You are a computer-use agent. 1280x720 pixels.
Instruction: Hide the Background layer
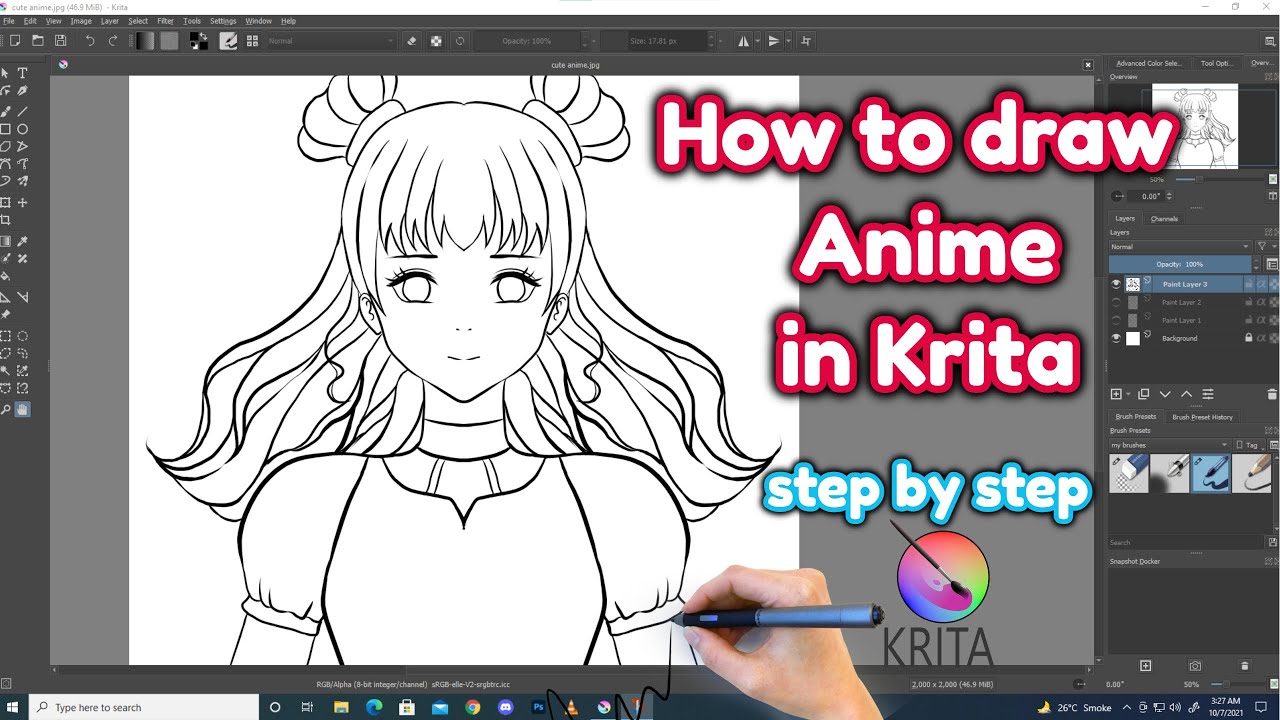point(1117,338)
